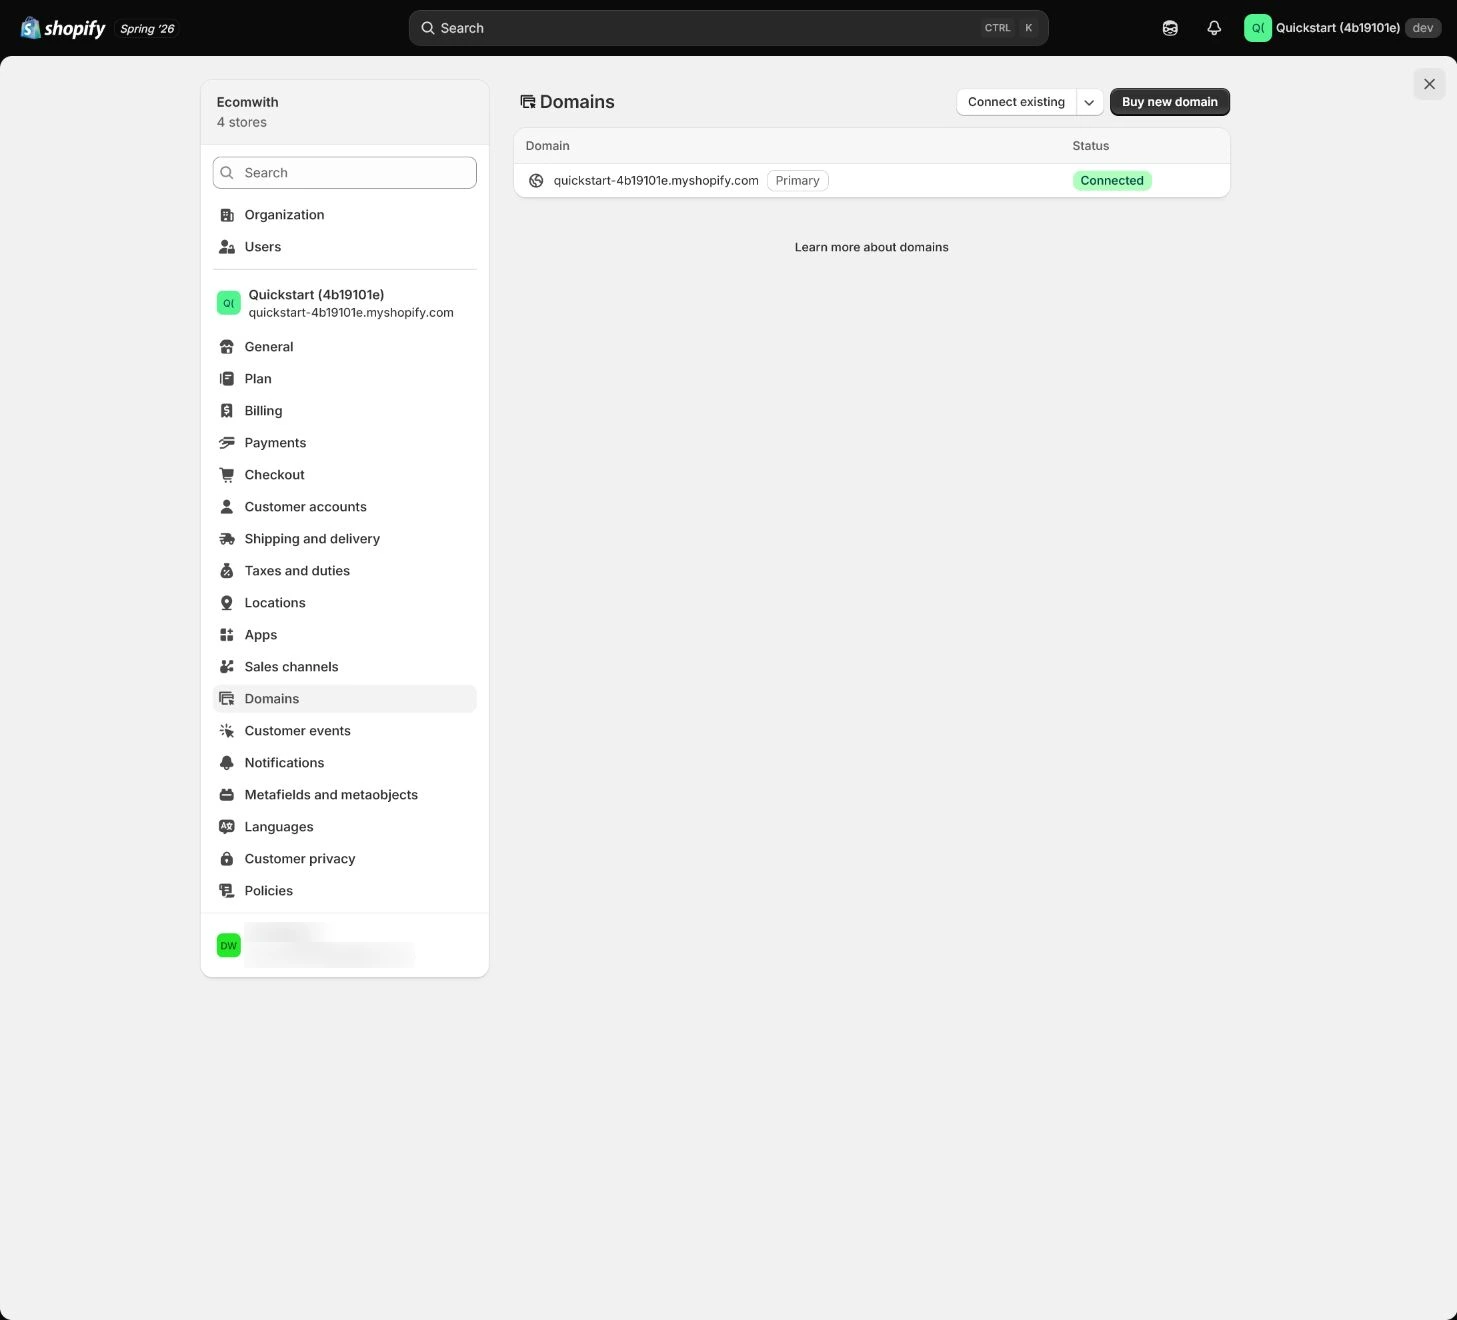Open the quickstart-4b19101e.myshopify.com domain row

[x=872, y=181]
